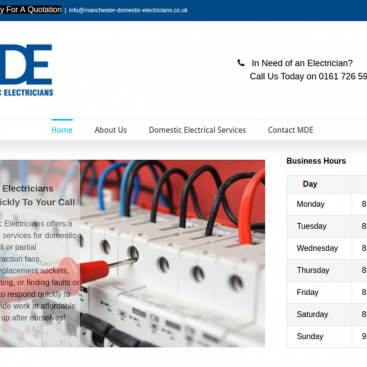Click the MDE Electricians logo

click(x=26, y=70)
